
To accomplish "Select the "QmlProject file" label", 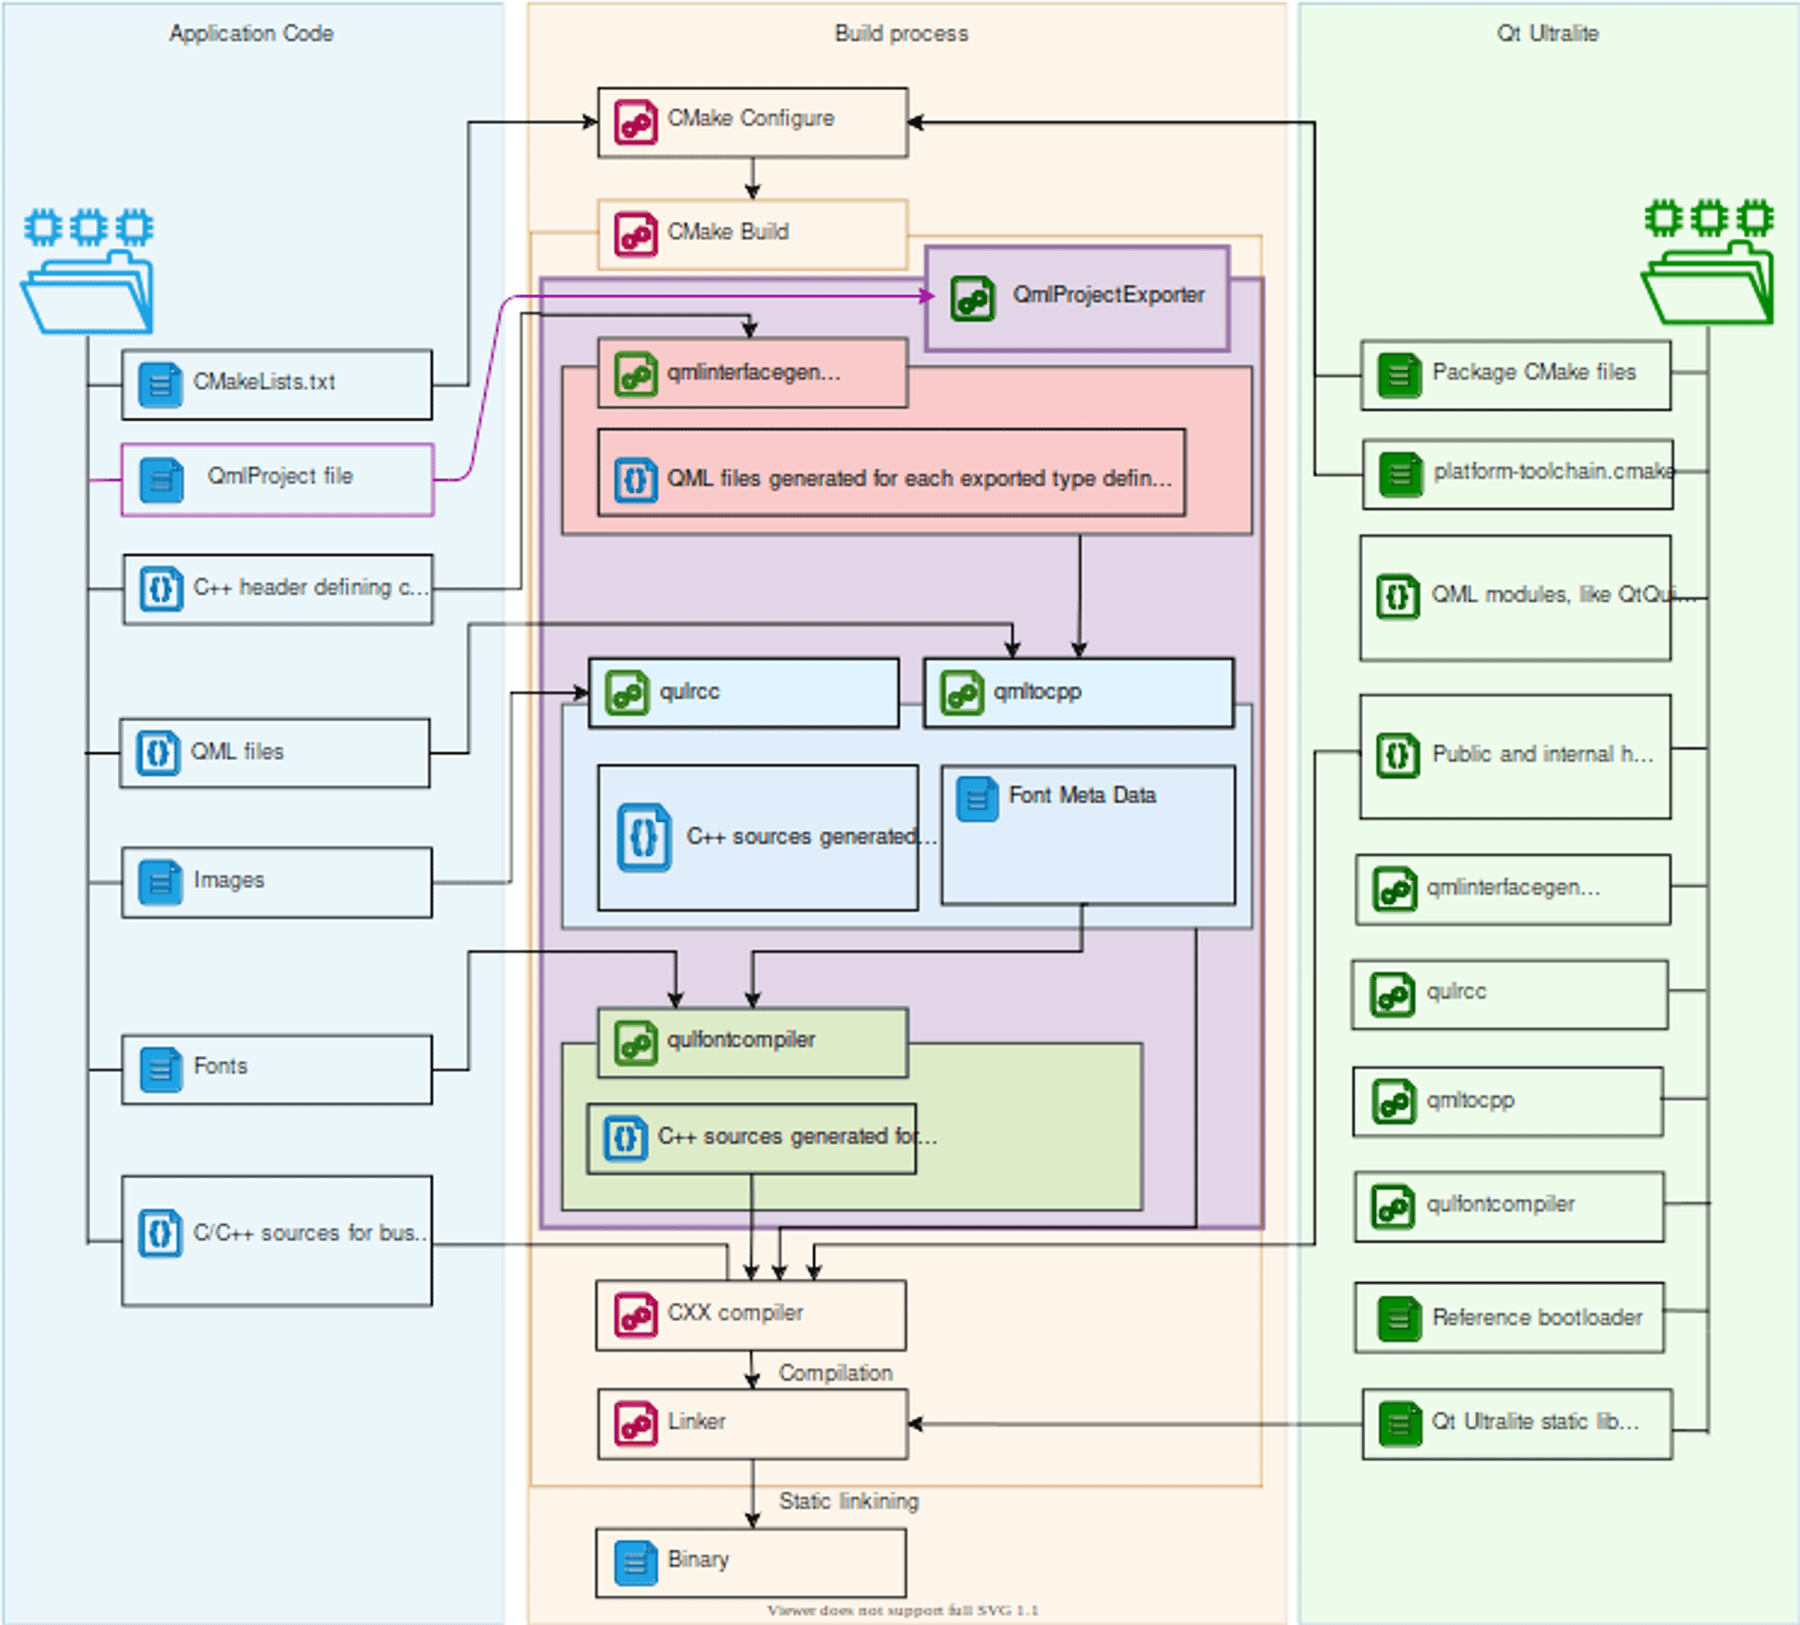I will [x=280, y=476].
